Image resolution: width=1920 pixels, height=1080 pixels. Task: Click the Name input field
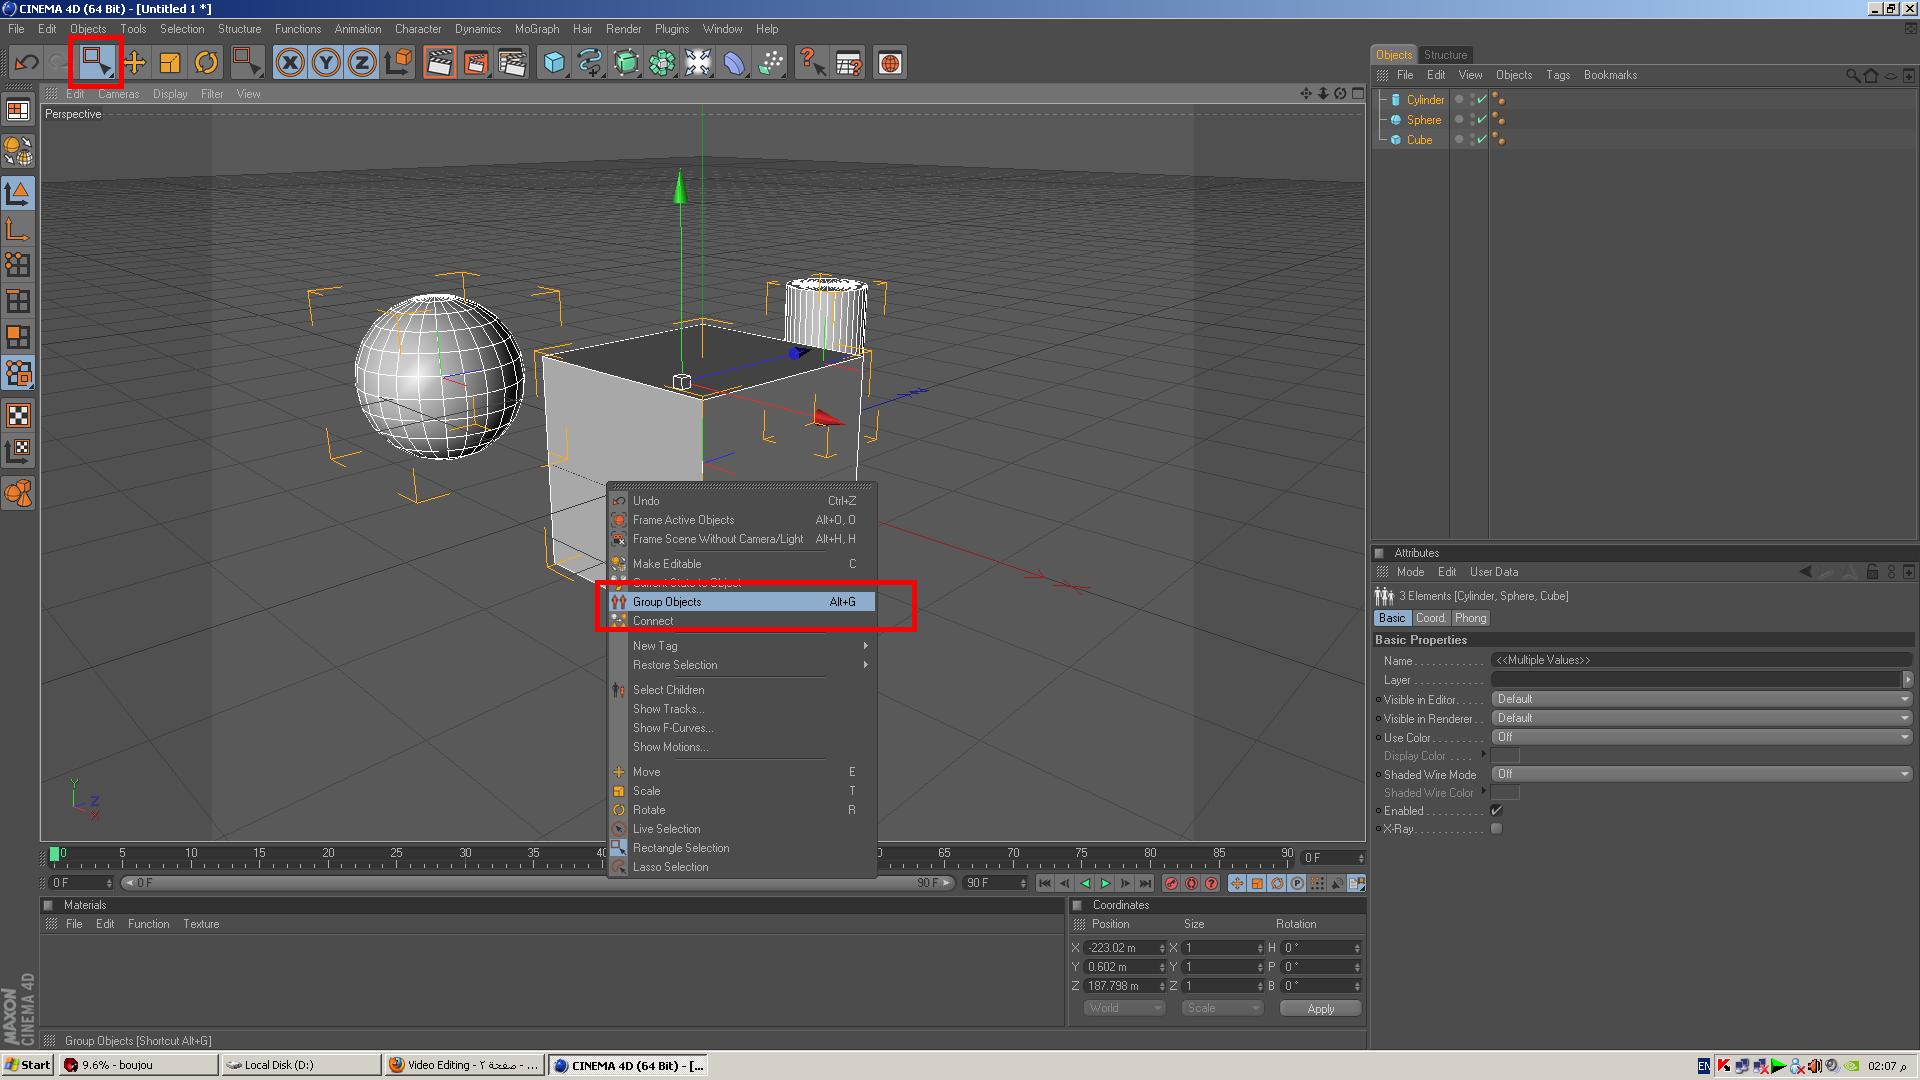click(1701, 660)
